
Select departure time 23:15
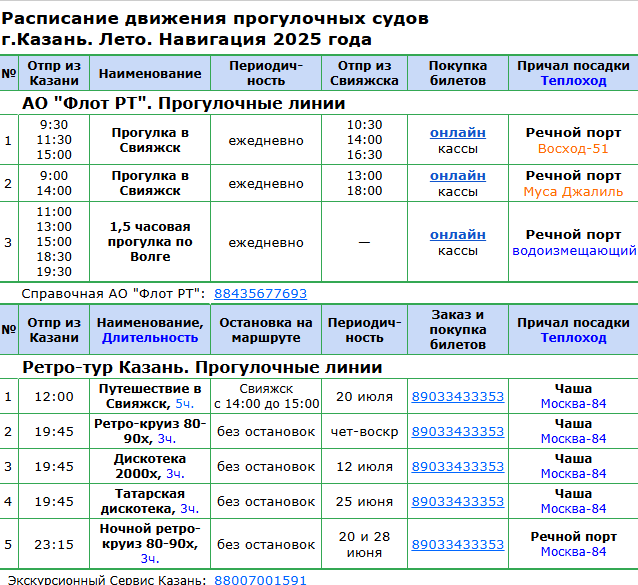point(54,545)
